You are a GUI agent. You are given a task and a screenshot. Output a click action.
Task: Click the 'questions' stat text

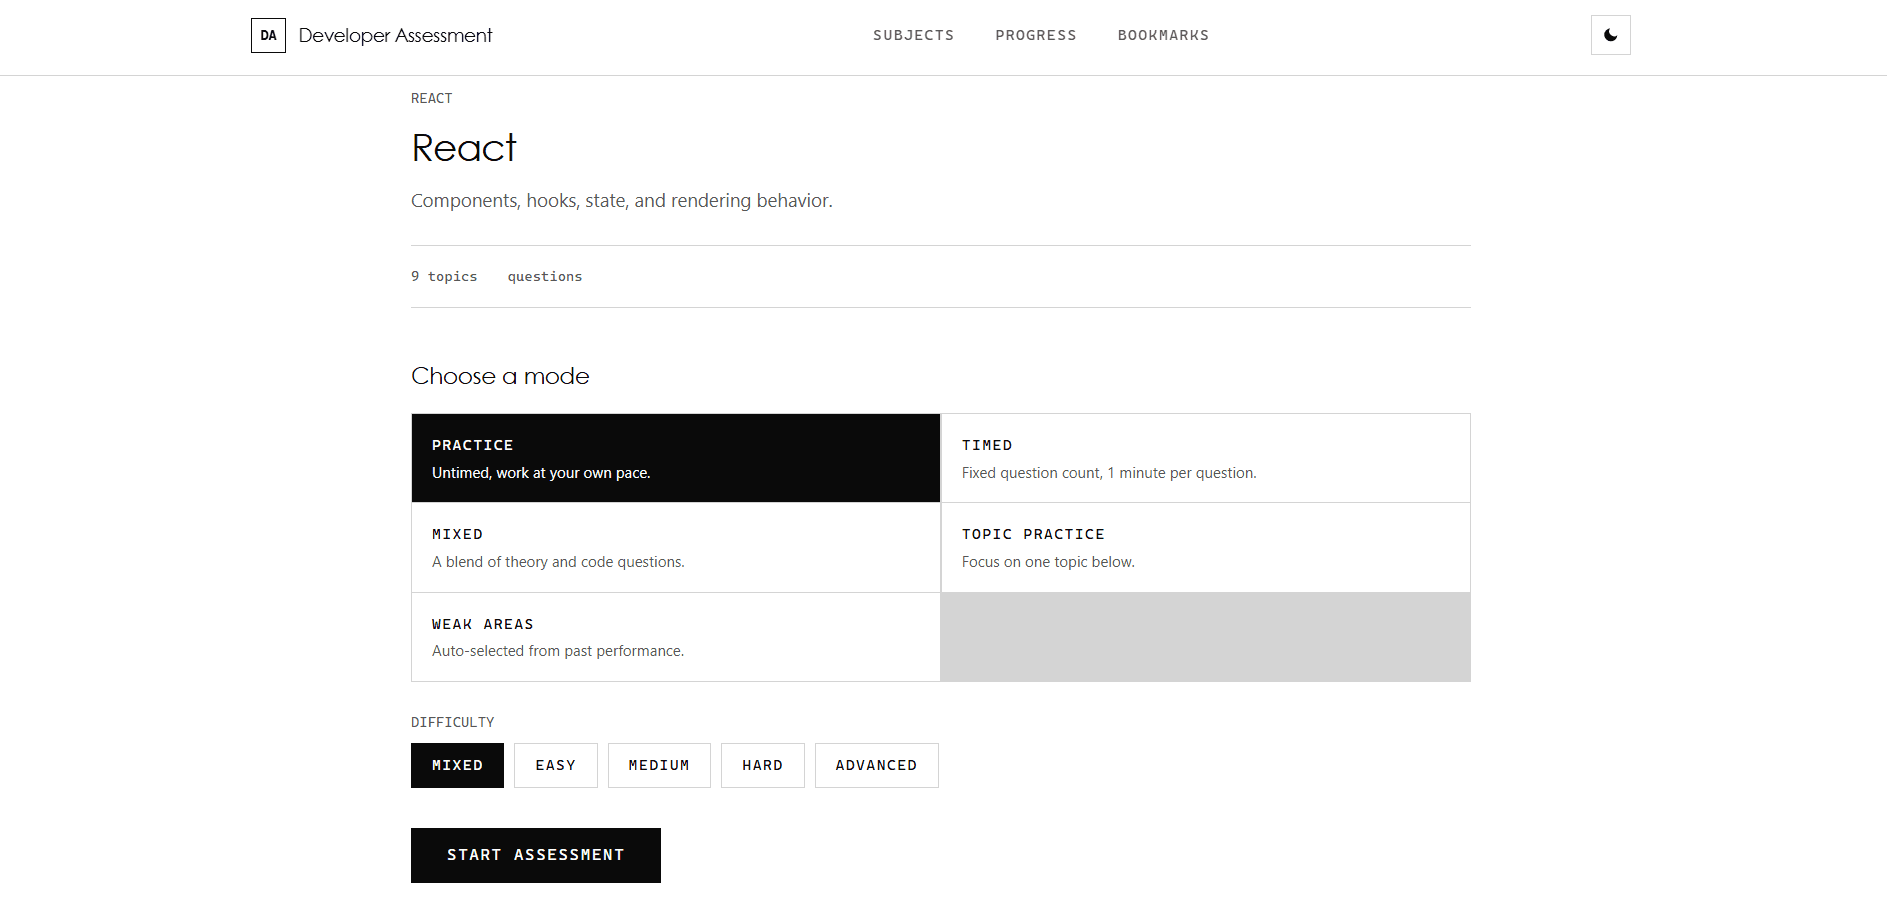point(545,276)
